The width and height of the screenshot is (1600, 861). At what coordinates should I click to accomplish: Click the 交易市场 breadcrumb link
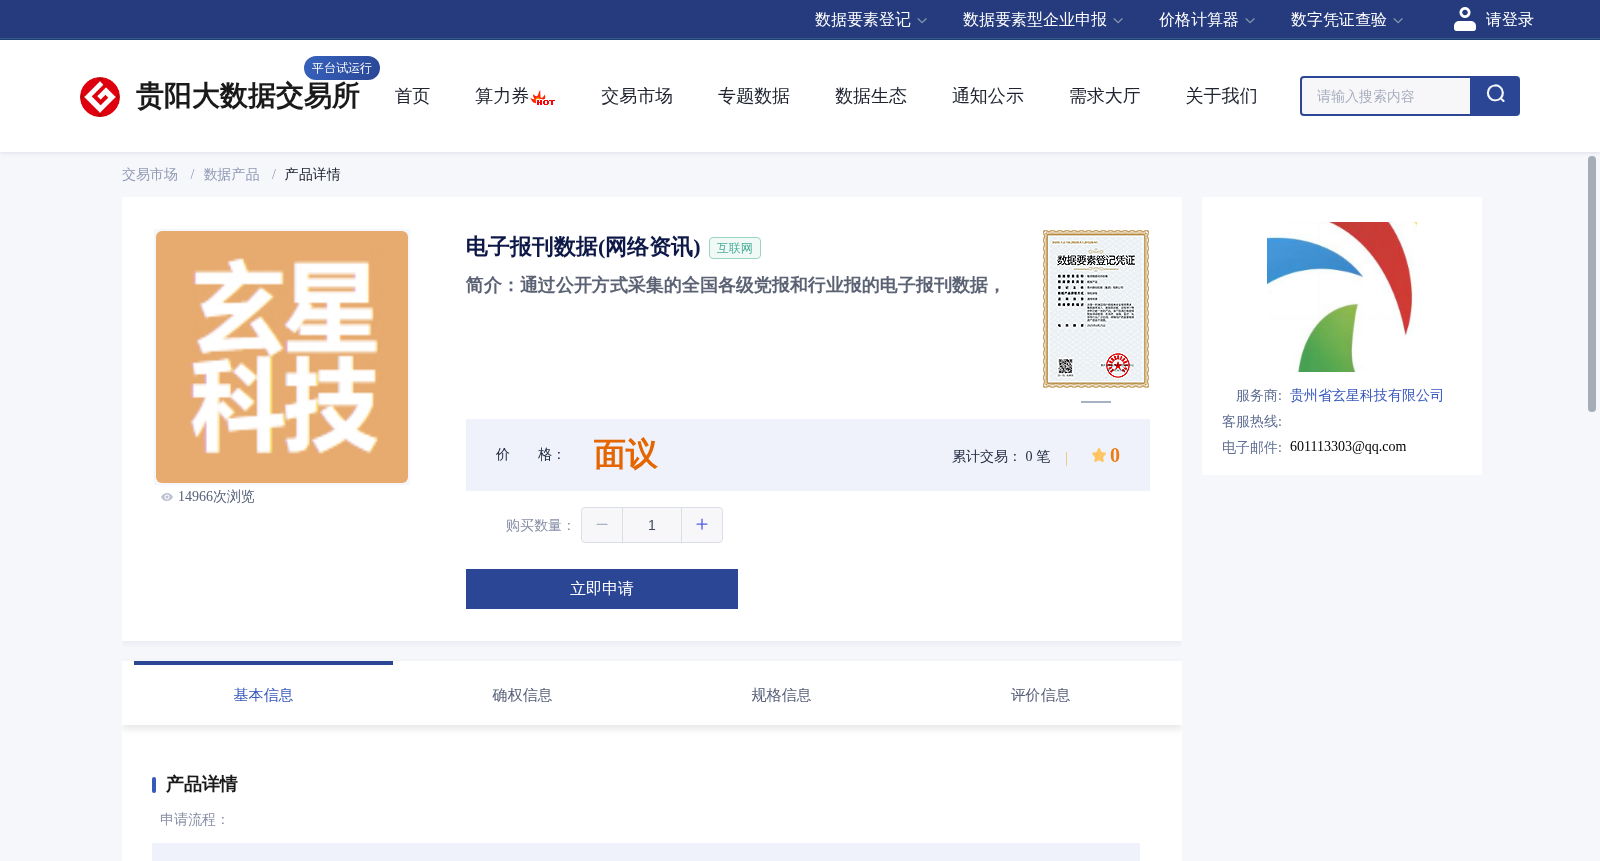[x=150, y=175]
